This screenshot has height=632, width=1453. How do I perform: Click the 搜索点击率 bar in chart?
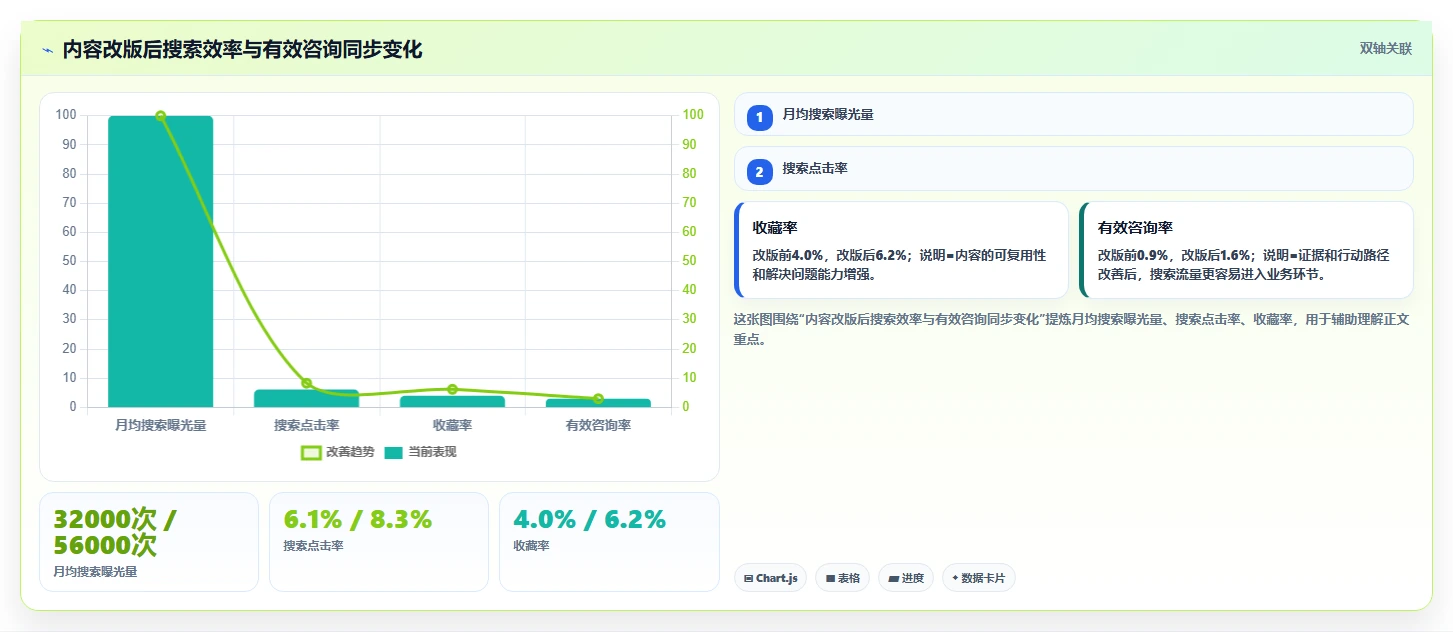pos(306,398)
